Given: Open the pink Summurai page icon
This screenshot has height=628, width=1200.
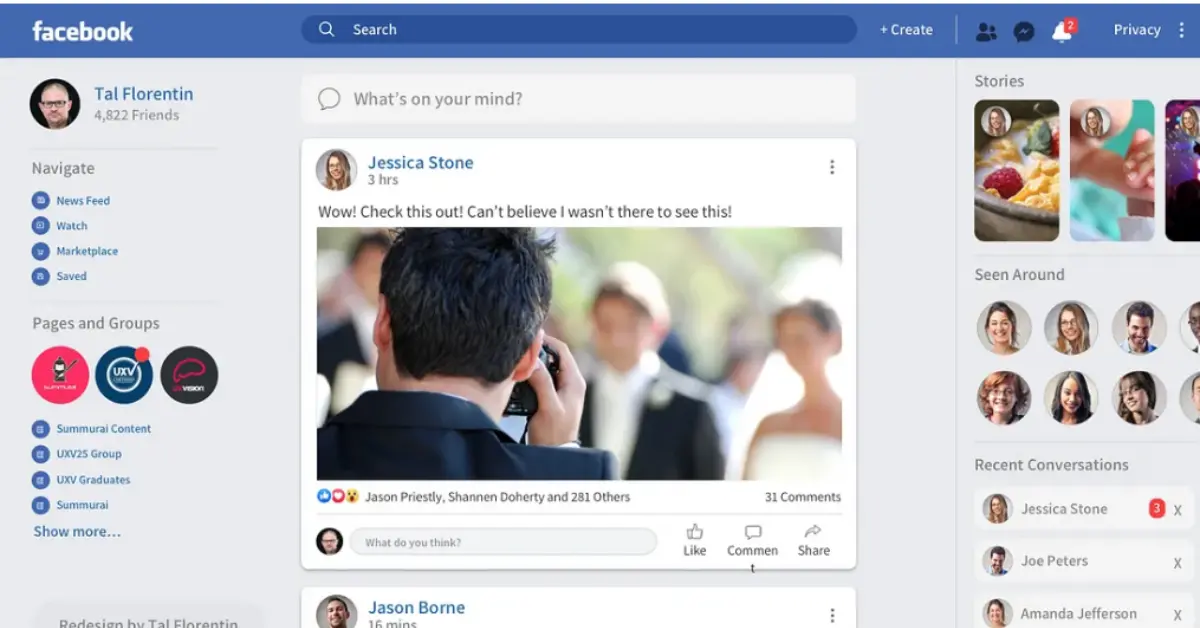Looking at the screenshot, I should tap(60, 375).
